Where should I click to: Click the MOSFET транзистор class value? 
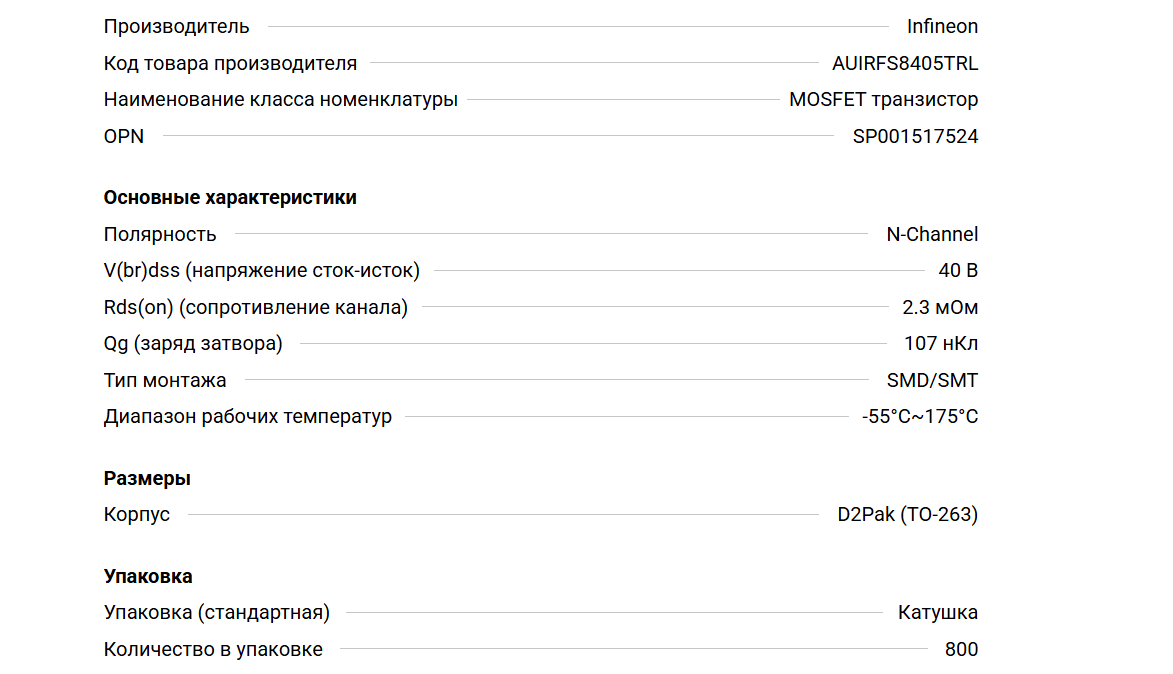click(x=883, y=100)
